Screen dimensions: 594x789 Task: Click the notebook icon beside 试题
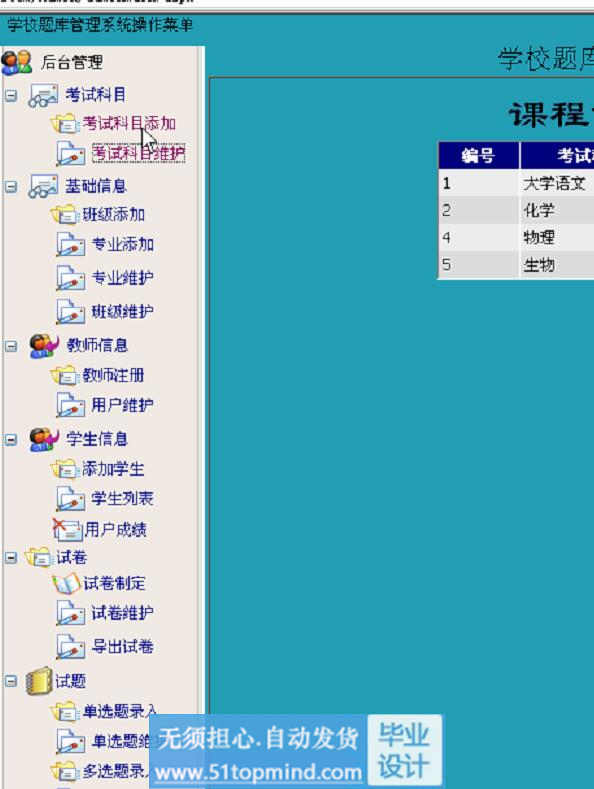tap(40, 681)
